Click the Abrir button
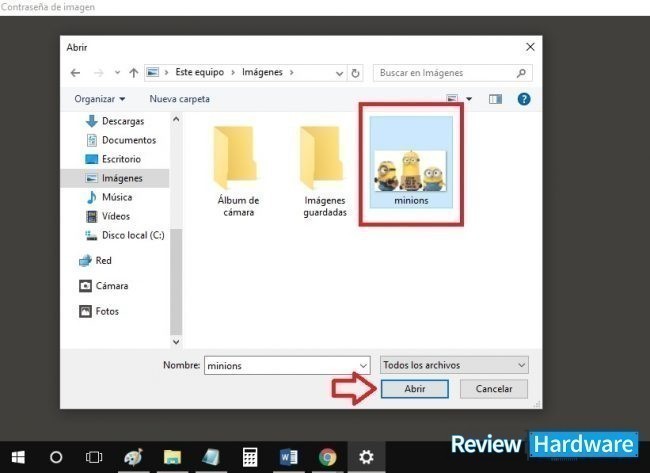 [417, 389]
